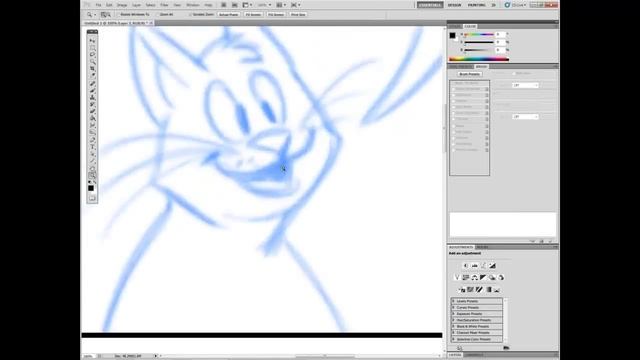
Task: Add a Brightness/Contrast adjustment
Action: tap(466, 266)
